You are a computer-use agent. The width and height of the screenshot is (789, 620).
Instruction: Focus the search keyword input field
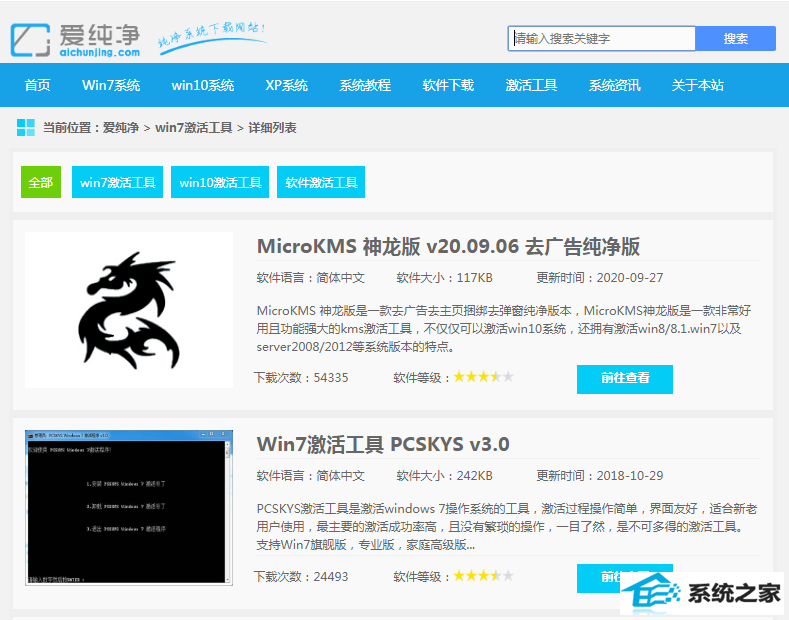click(x=602, y=39)
